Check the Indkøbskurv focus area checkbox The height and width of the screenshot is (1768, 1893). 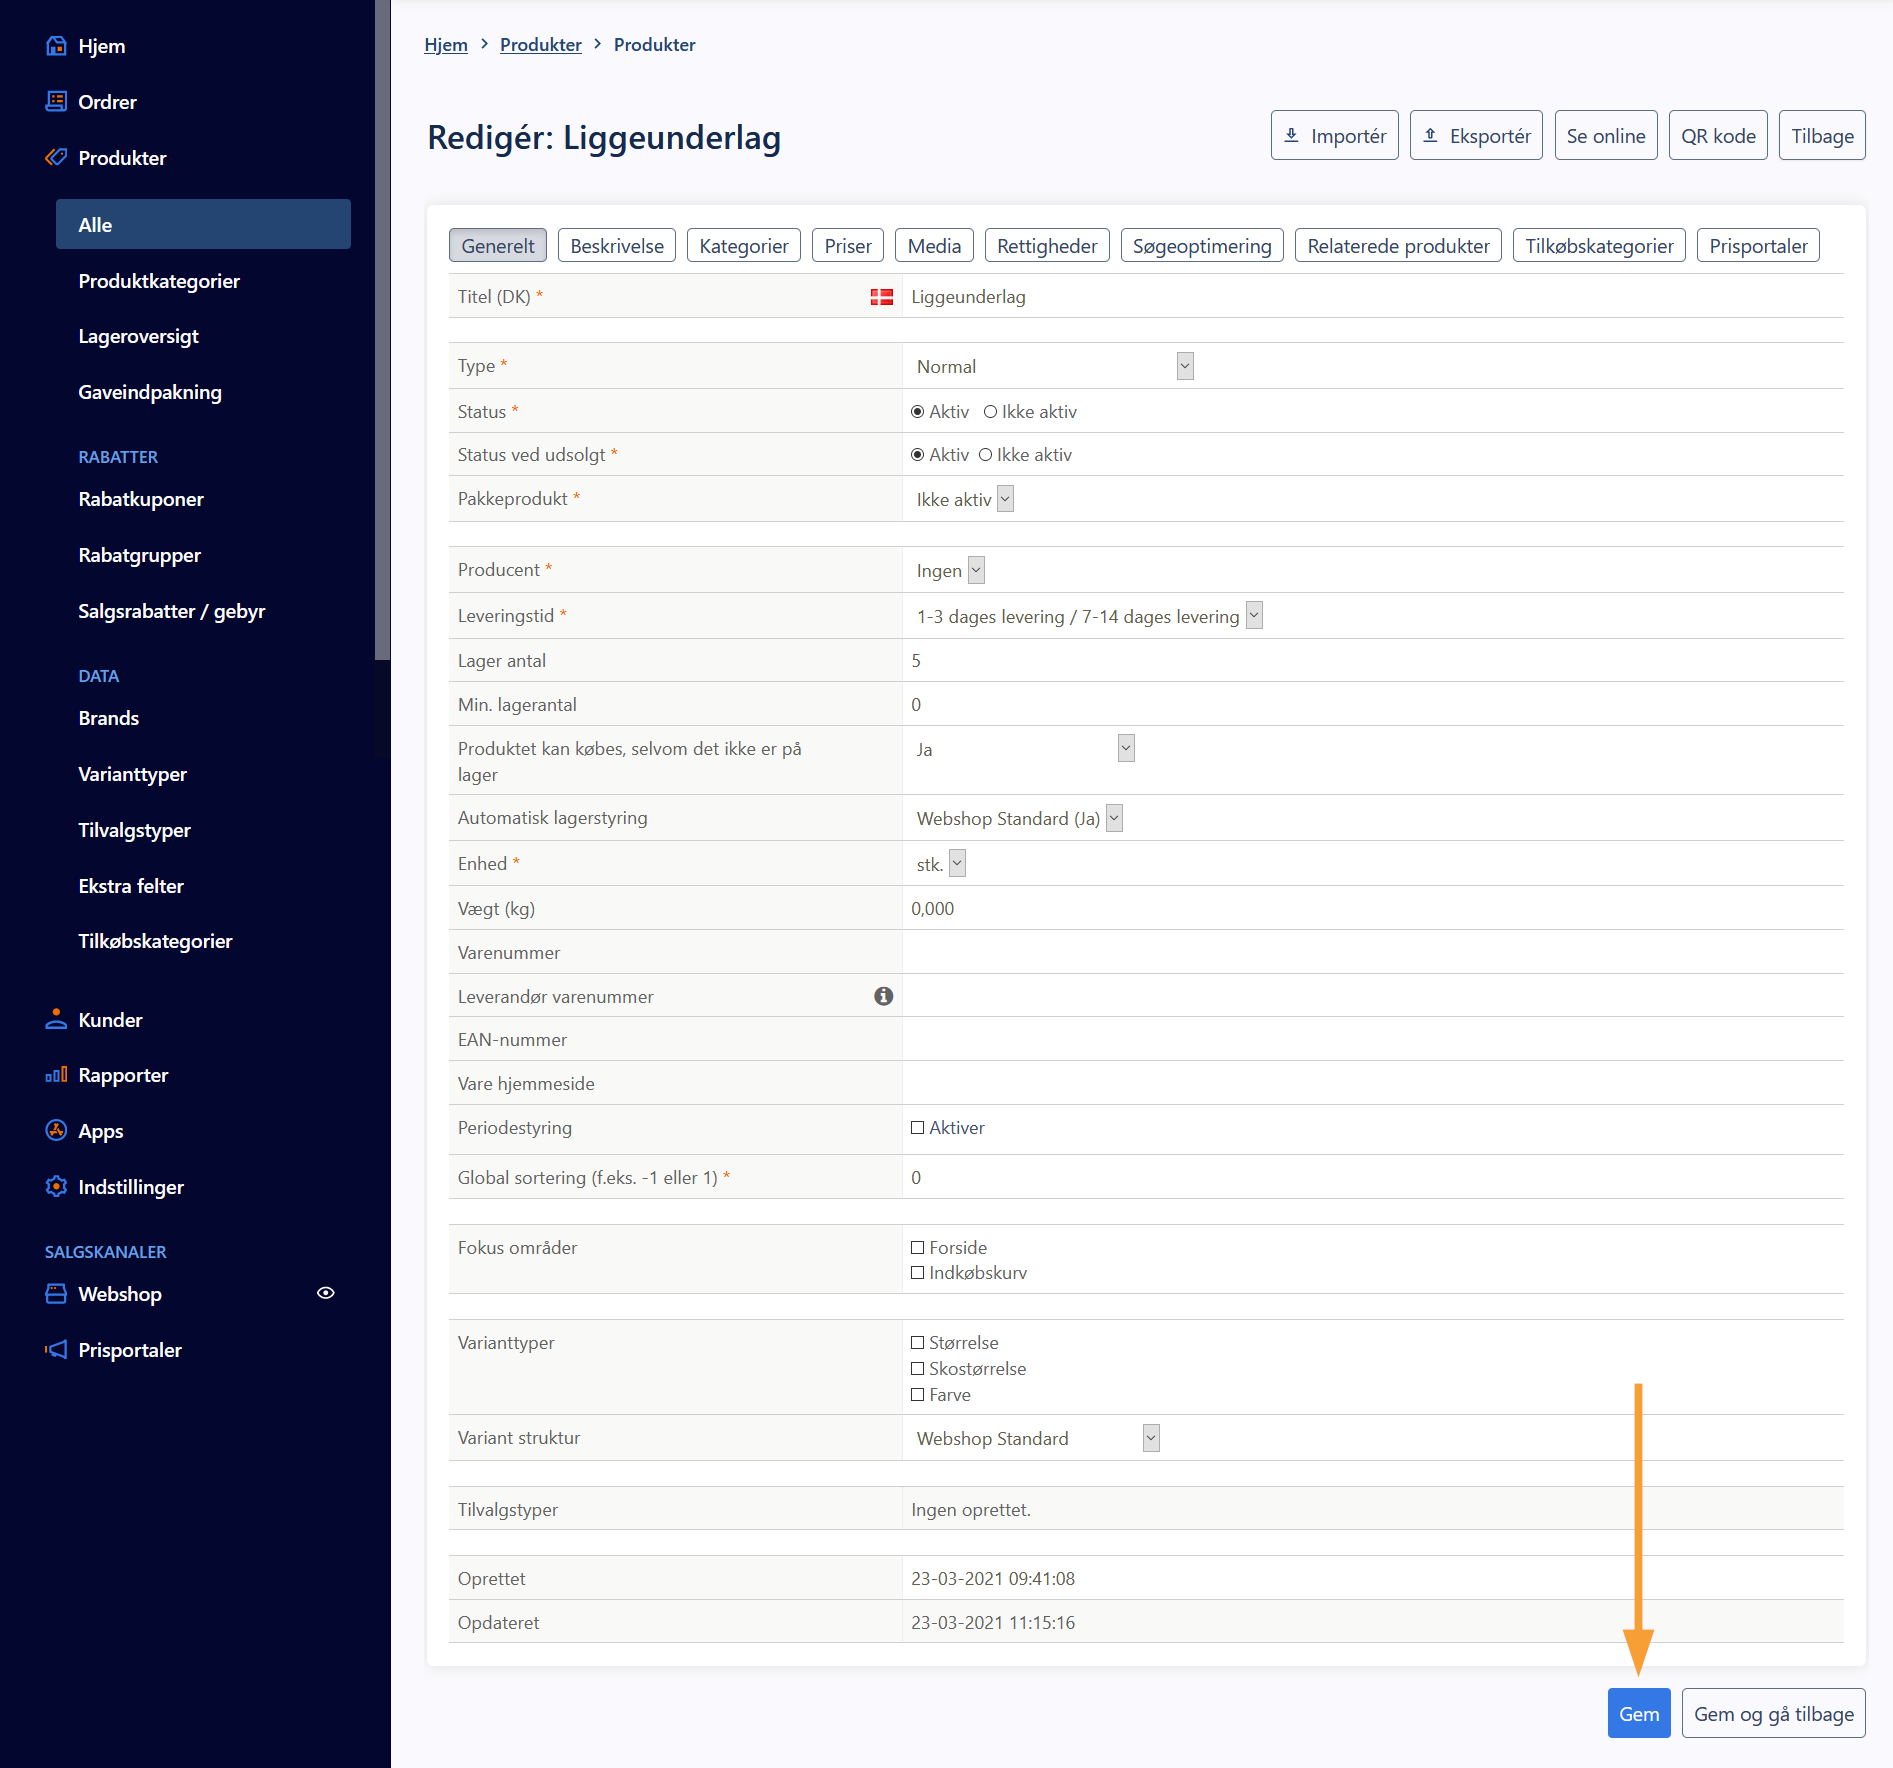[917, 1273]
